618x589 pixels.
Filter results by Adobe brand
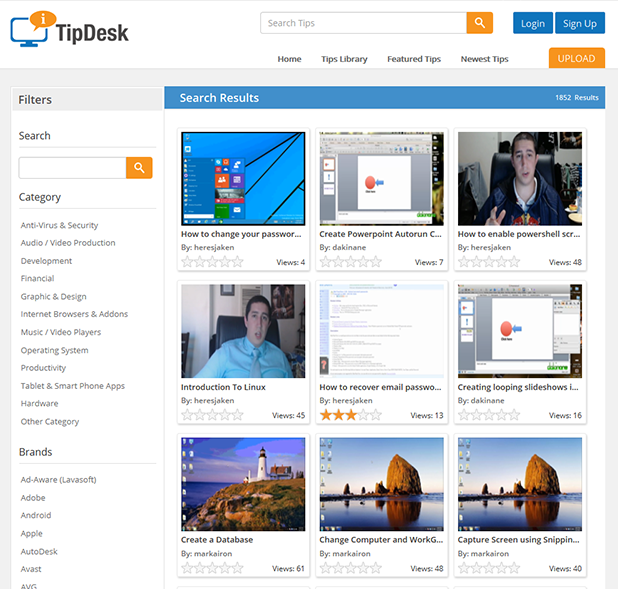point(33,497)
